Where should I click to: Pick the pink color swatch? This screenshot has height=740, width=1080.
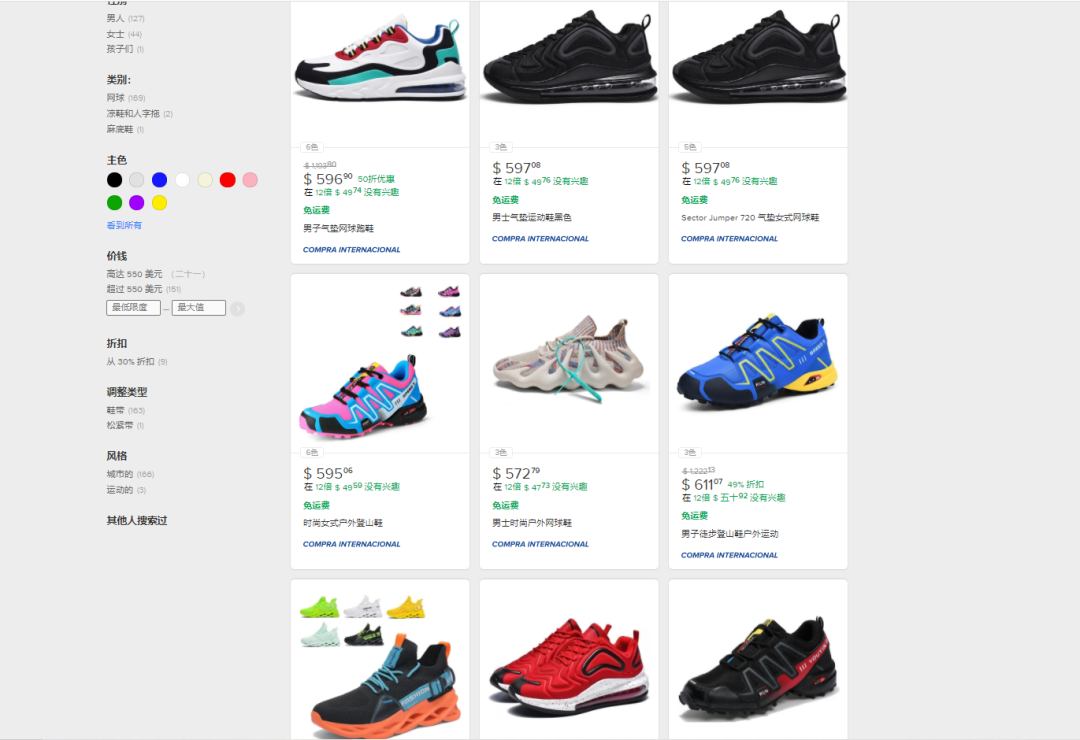(x=250, y=180)
